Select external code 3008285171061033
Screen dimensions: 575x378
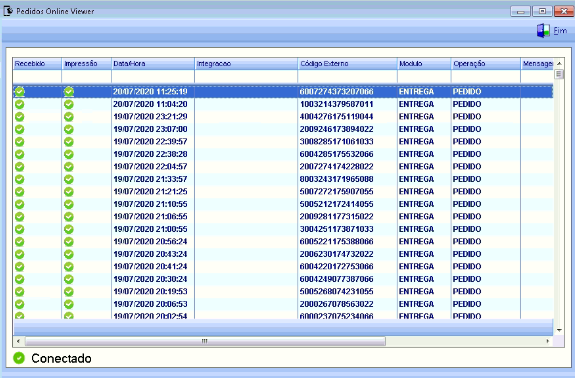click(336, 142)
